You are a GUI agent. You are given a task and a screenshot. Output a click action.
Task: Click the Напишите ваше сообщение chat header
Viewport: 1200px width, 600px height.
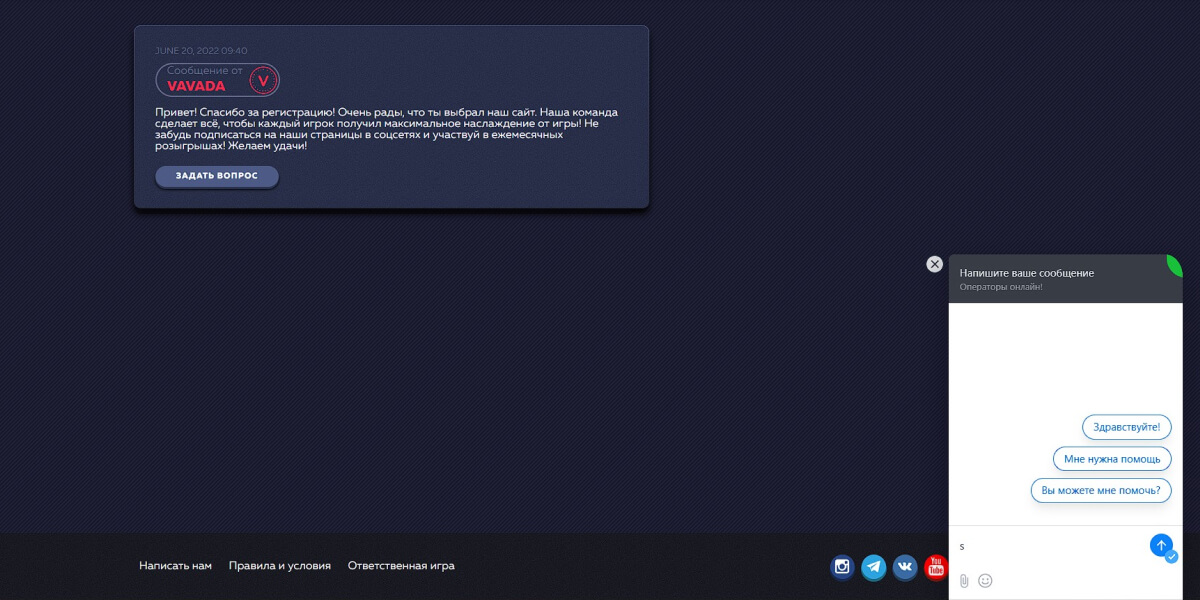tap(1026, 273)
